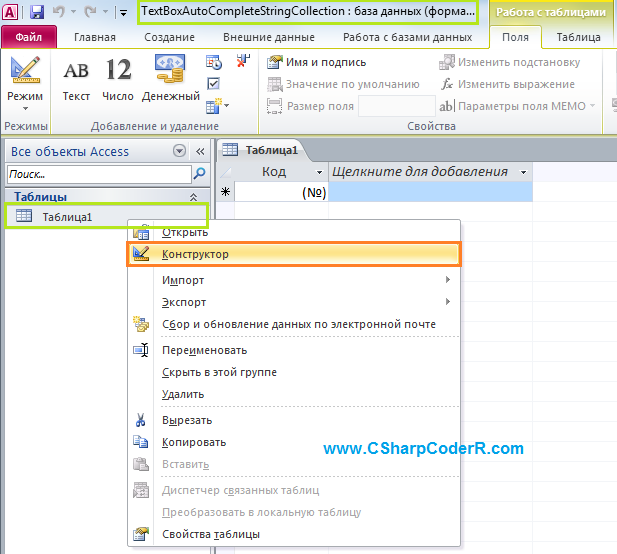Screen dimensions: 617x554
Task: Choose Преобразовать в локальную таблицу
Action: click(x=294, y=512)
